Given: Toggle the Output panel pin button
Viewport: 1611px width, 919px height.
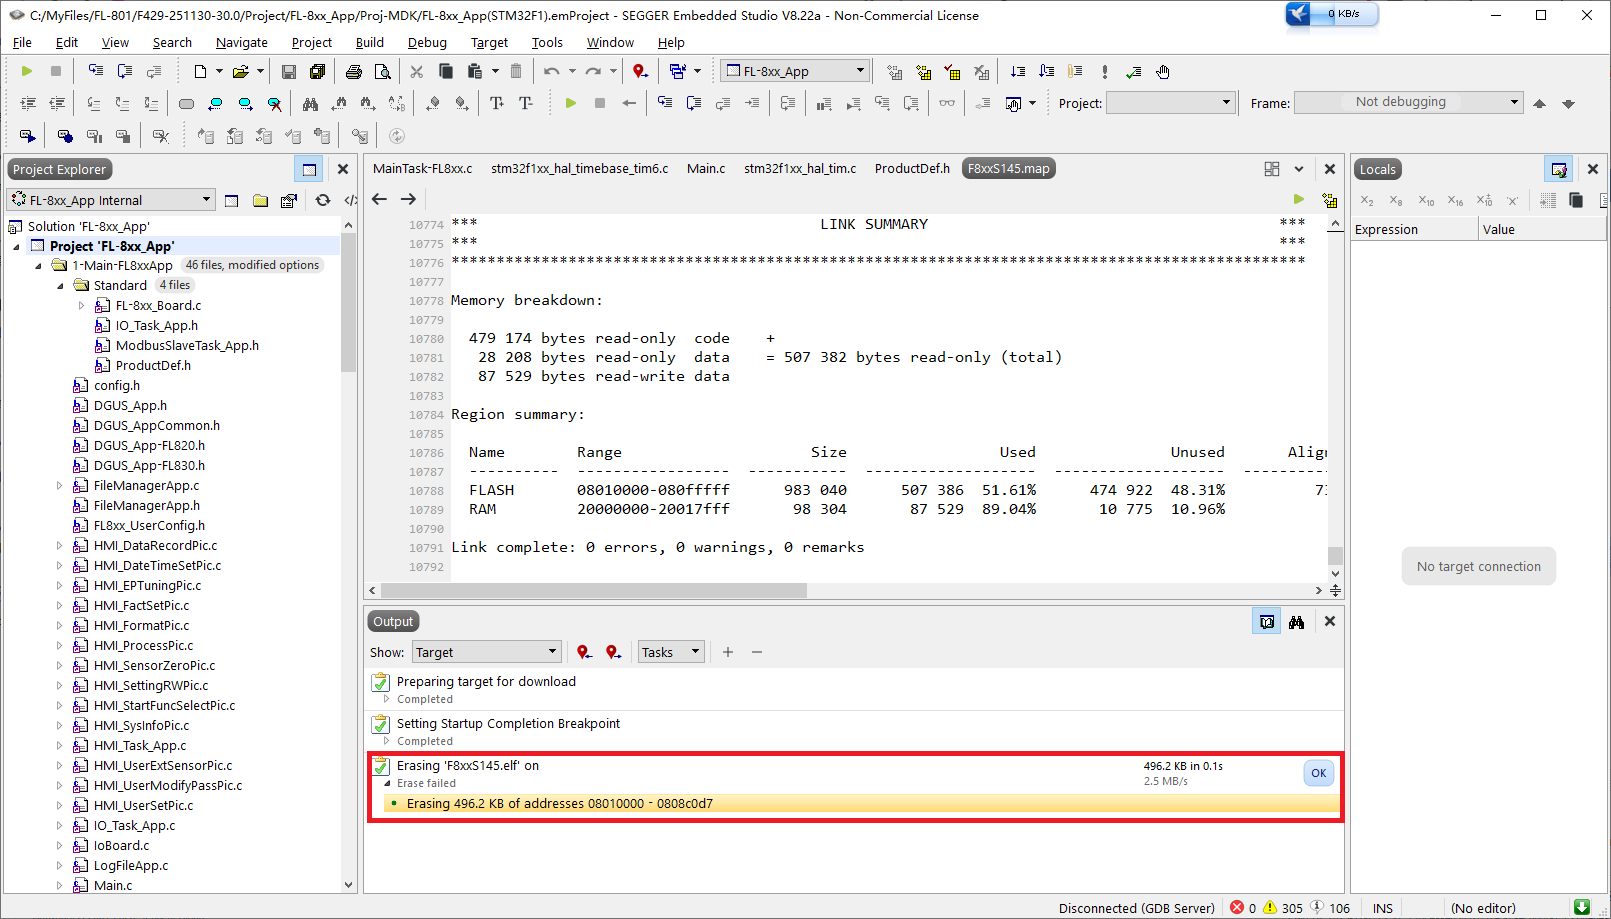Looking at the screenshot, I should pos(1267,622).
